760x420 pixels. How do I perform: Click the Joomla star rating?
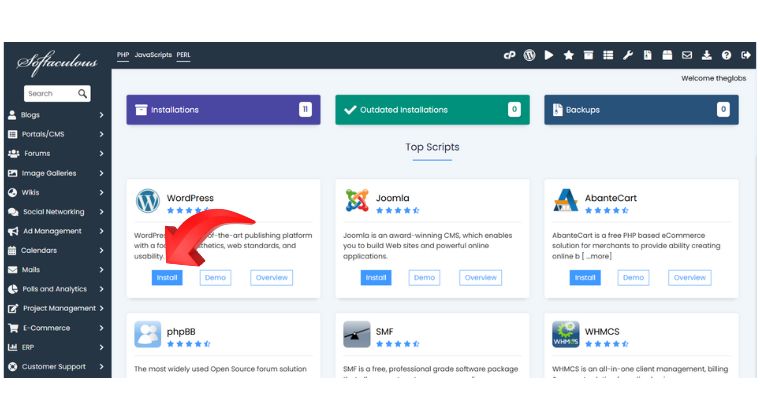(397, 210)
